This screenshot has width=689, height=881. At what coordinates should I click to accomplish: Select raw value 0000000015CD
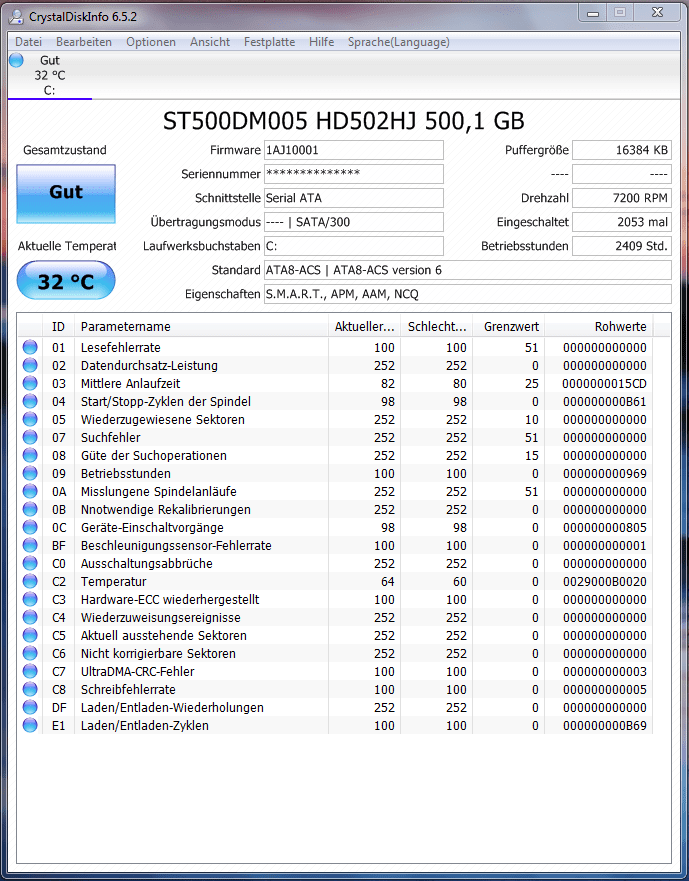tap(605, 384)
